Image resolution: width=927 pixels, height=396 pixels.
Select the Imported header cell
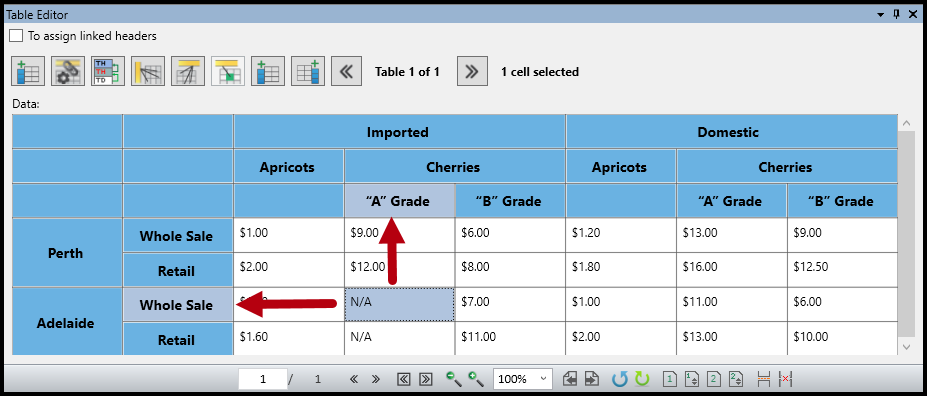[400, 132]
